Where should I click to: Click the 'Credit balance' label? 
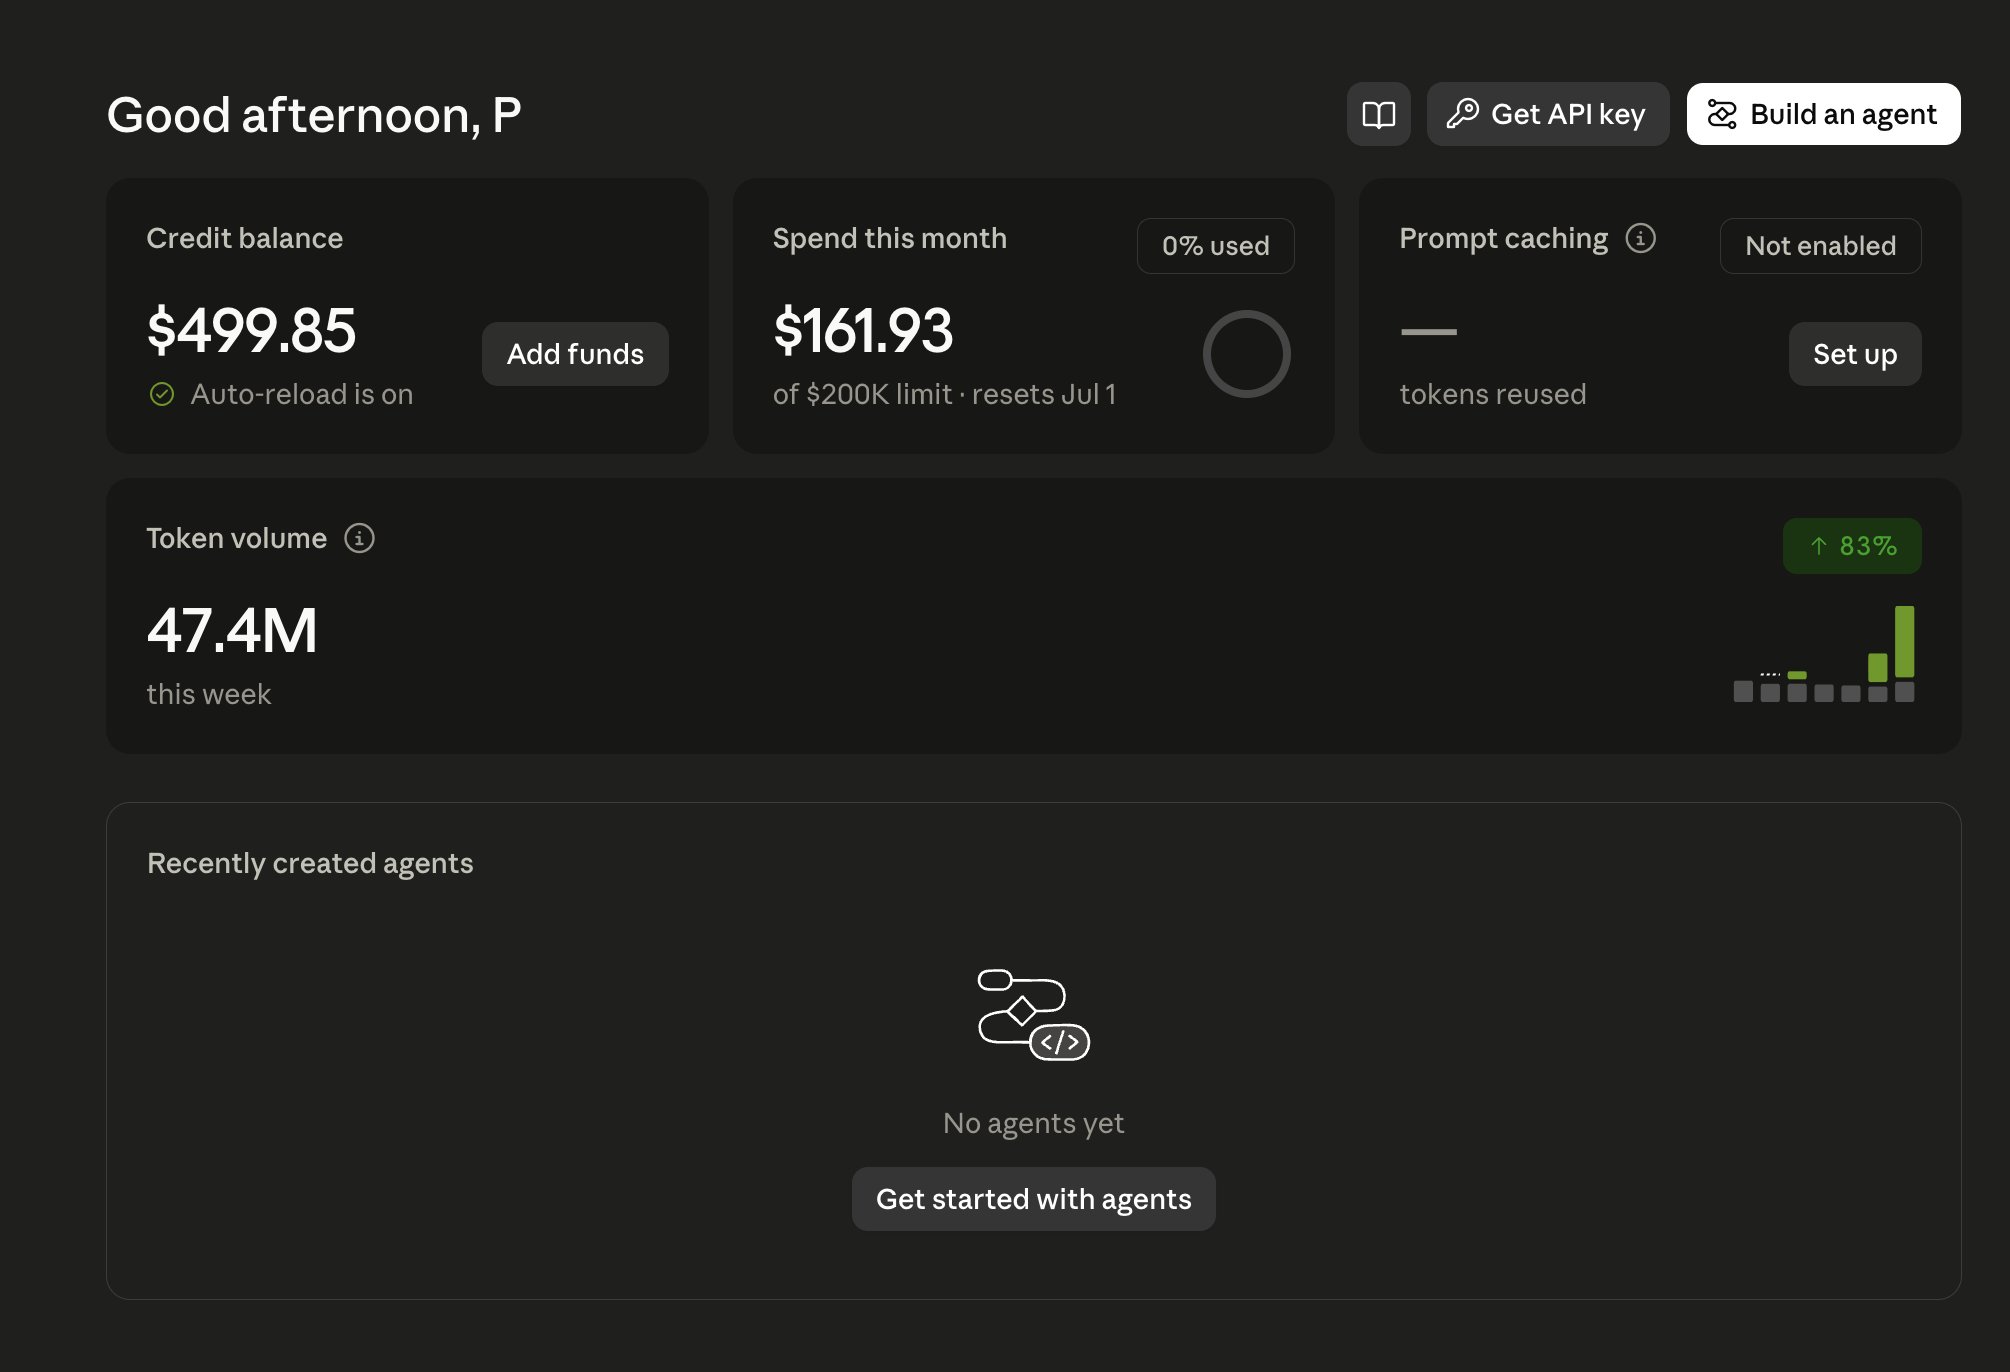(245, 238)
